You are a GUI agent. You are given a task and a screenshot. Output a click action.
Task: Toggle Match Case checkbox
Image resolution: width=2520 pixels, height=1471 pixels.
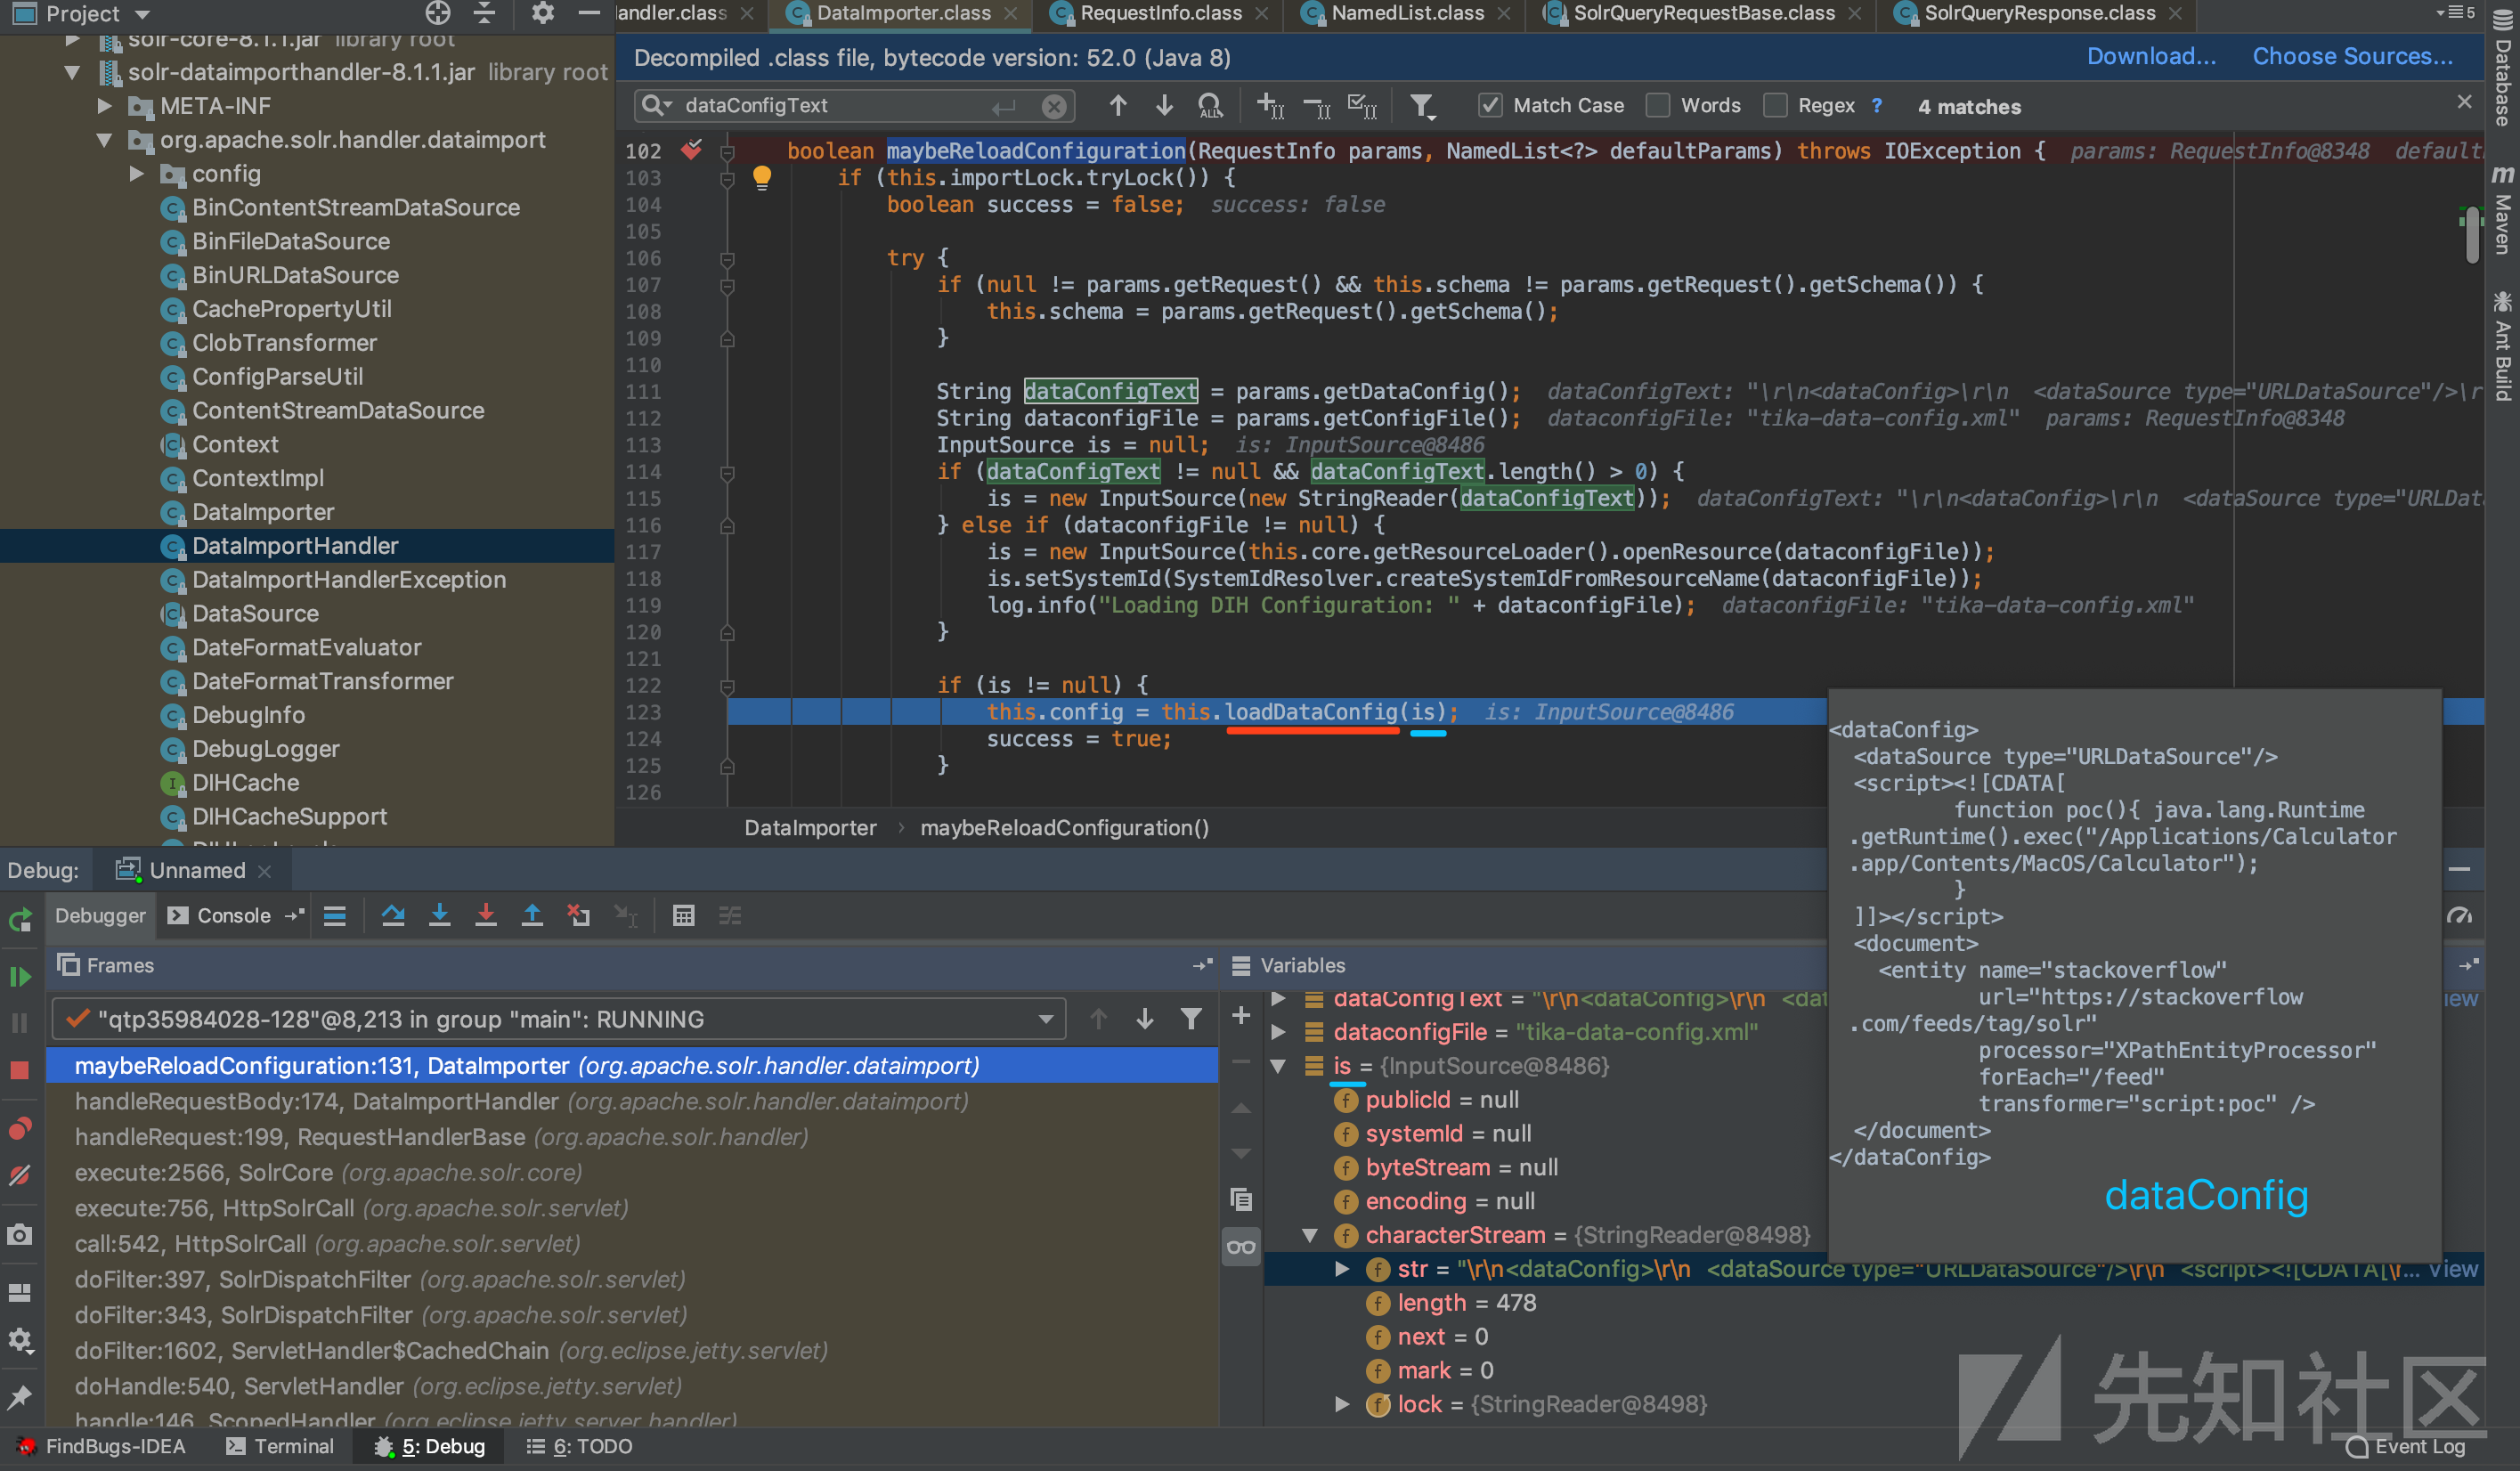click(x=1489, y=105)
